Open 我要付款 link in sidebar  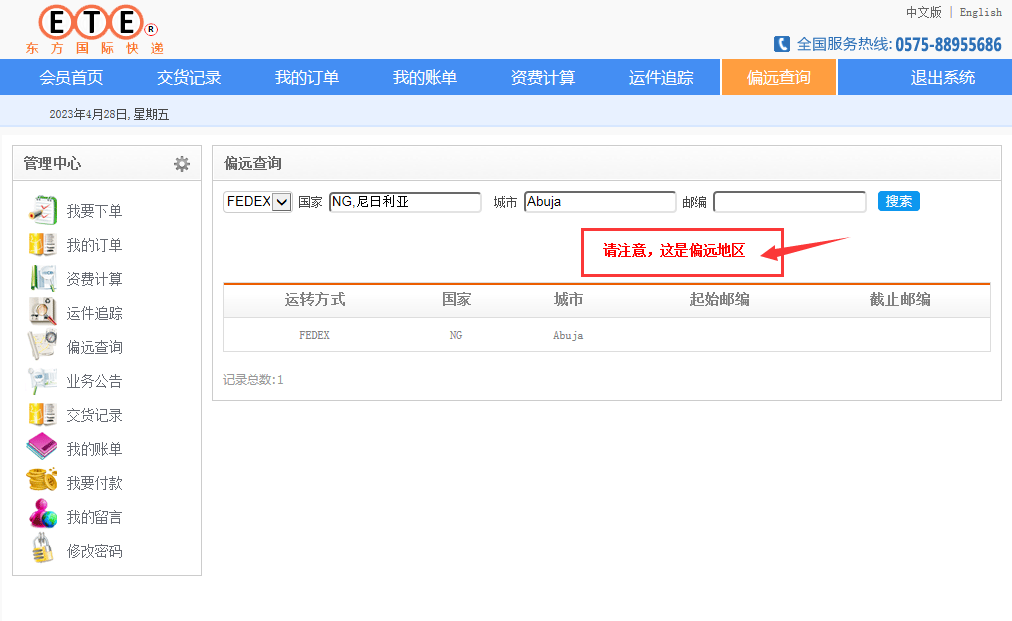tap(94, 484)
